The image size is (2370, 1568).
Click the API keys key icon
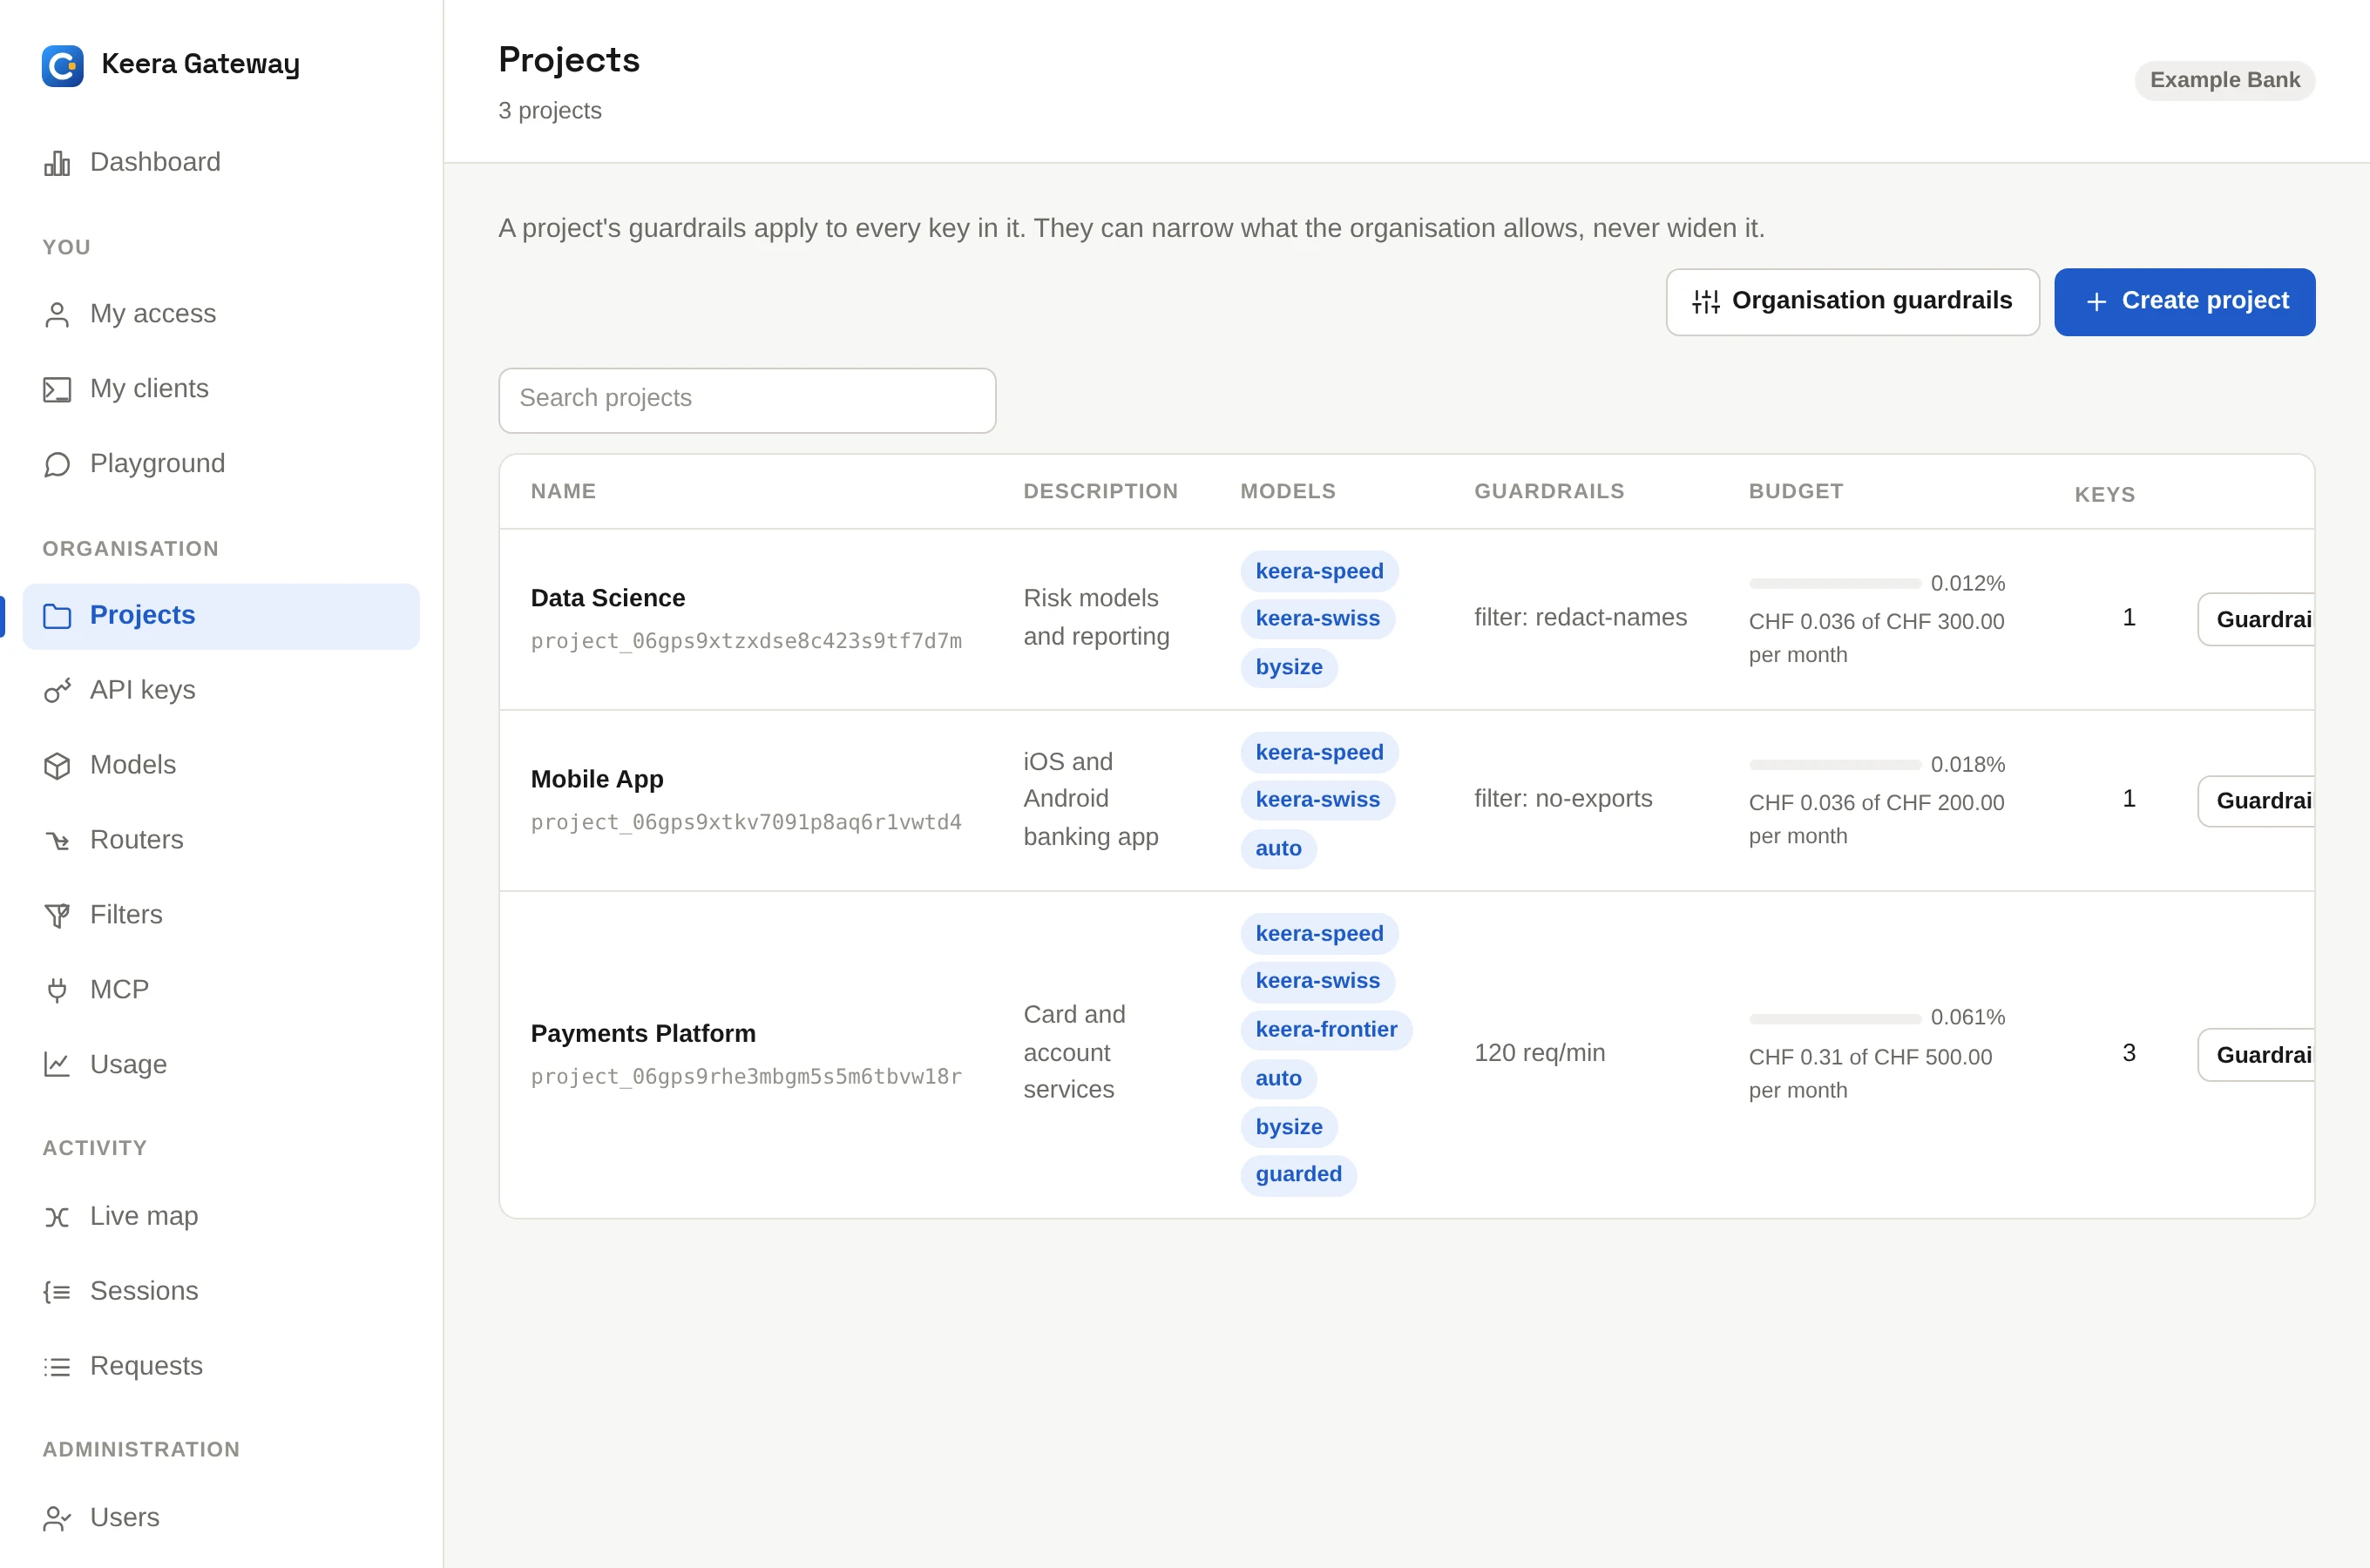57,691
